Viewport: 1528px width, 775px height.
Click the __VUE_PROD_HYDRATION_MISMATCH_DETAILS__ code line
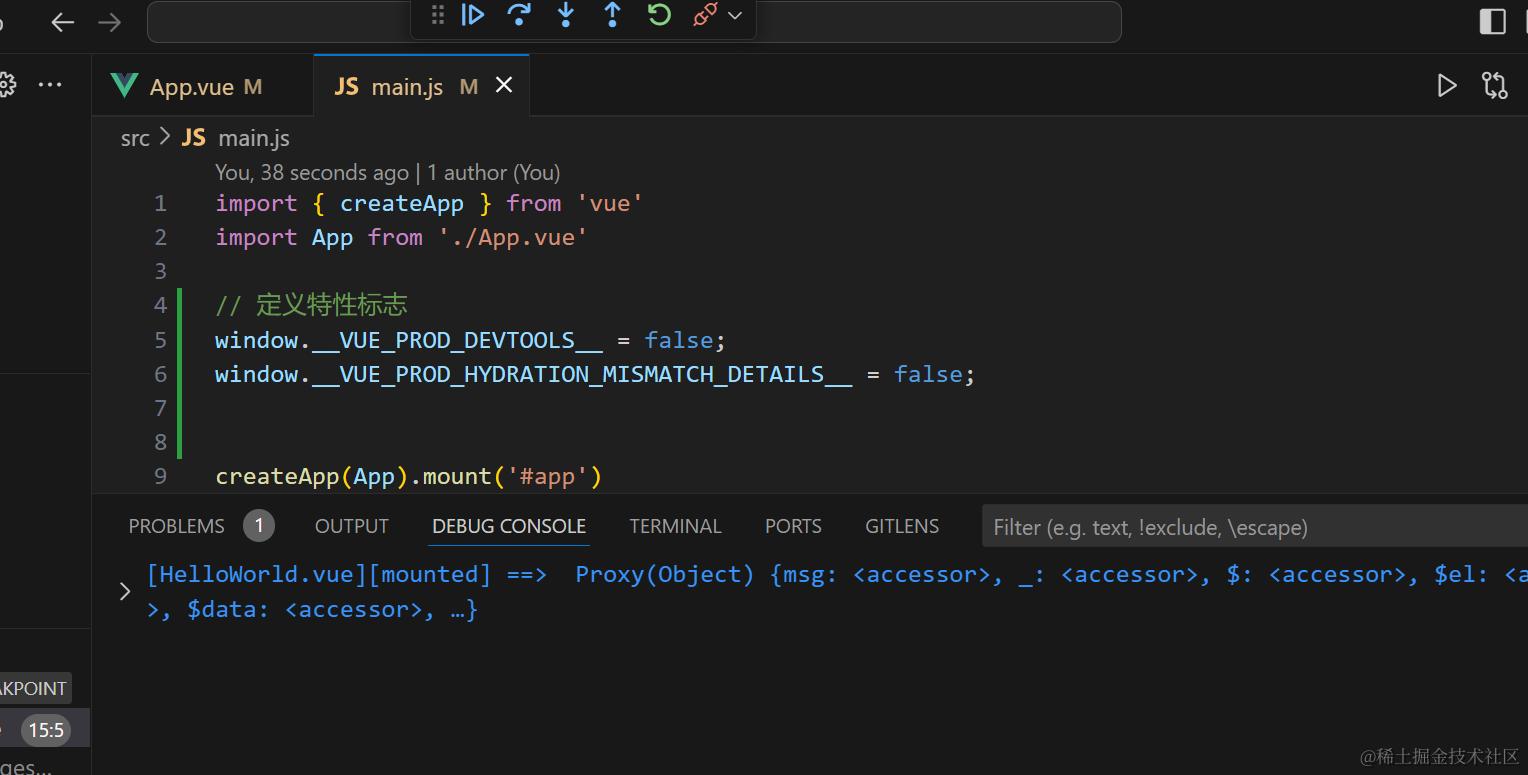click(x=595, y=374)
